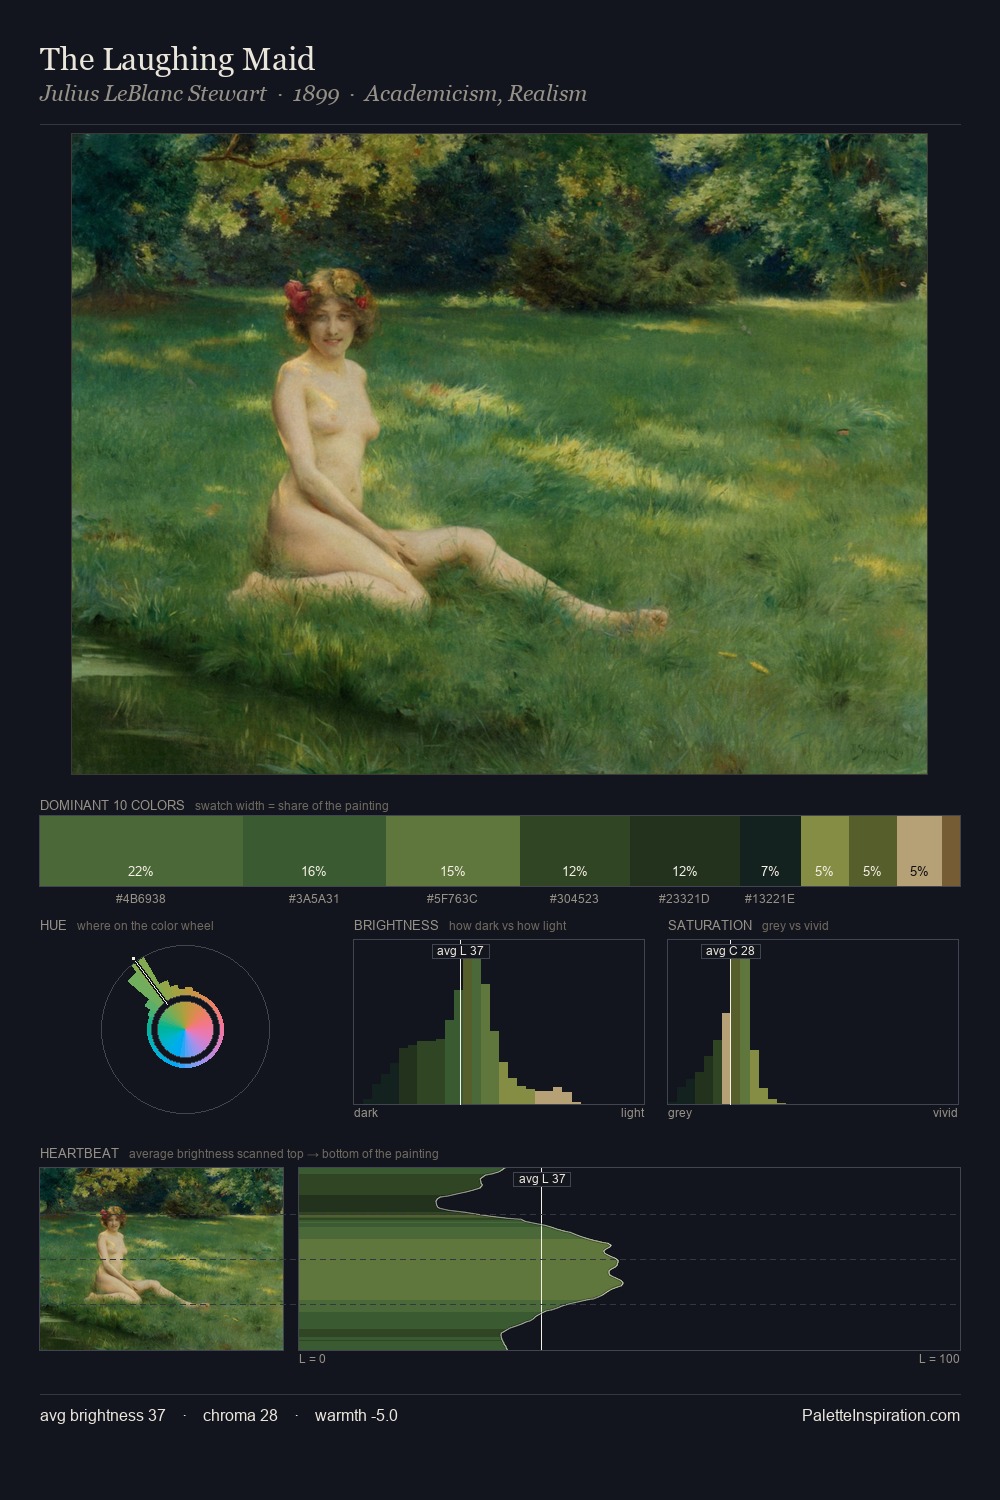The height and width of the screenshot is (1500, 1000).
Task: Select the 7% swatch #13221E
Action: click(770, 851)
